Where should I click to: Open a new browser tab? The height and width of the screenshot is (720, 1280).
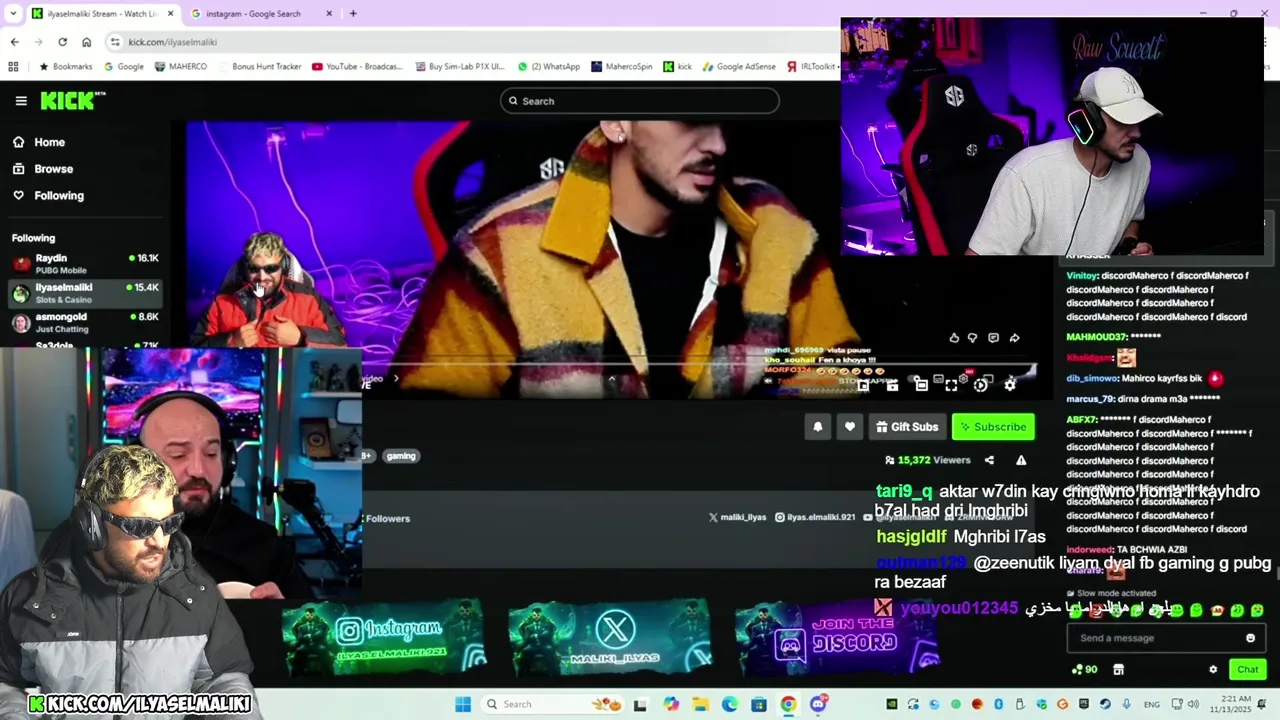point(353,14)
